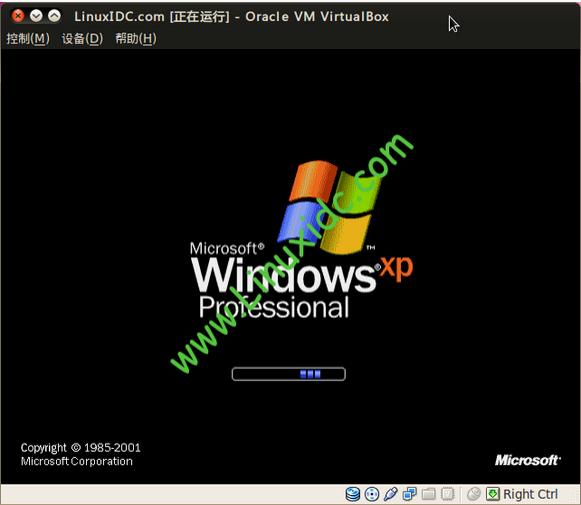Click the optical CD/DVD drive status icon
This screenshot has height=505, width=581.
(x=372, y=494)
